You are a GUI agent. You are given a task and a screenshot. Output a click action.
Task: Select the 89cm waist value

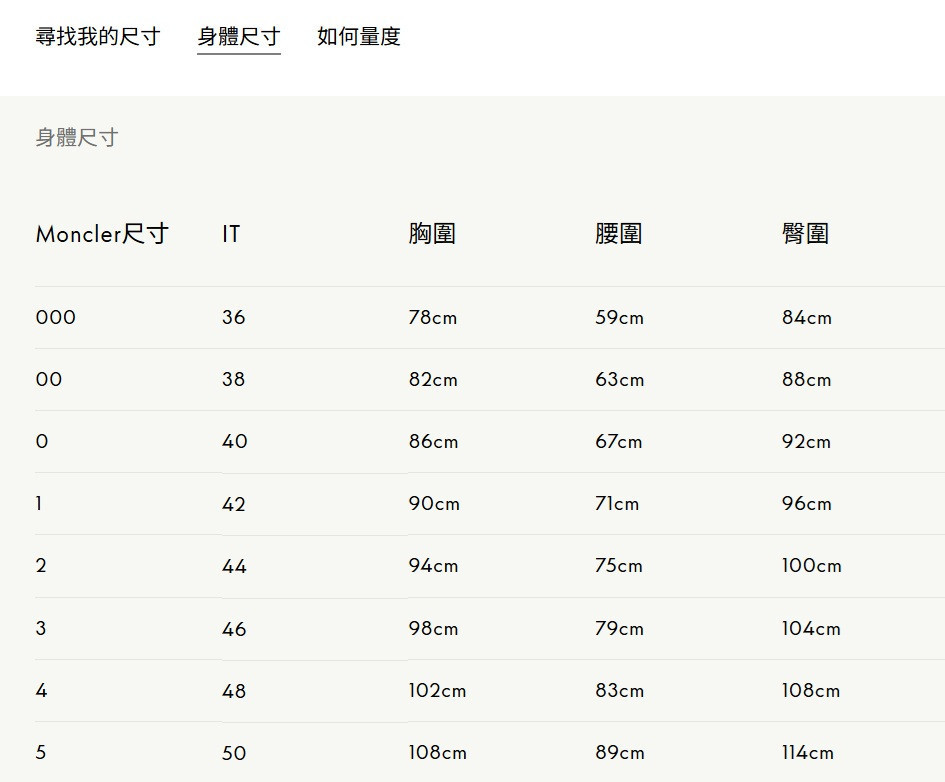coord(620,753)
